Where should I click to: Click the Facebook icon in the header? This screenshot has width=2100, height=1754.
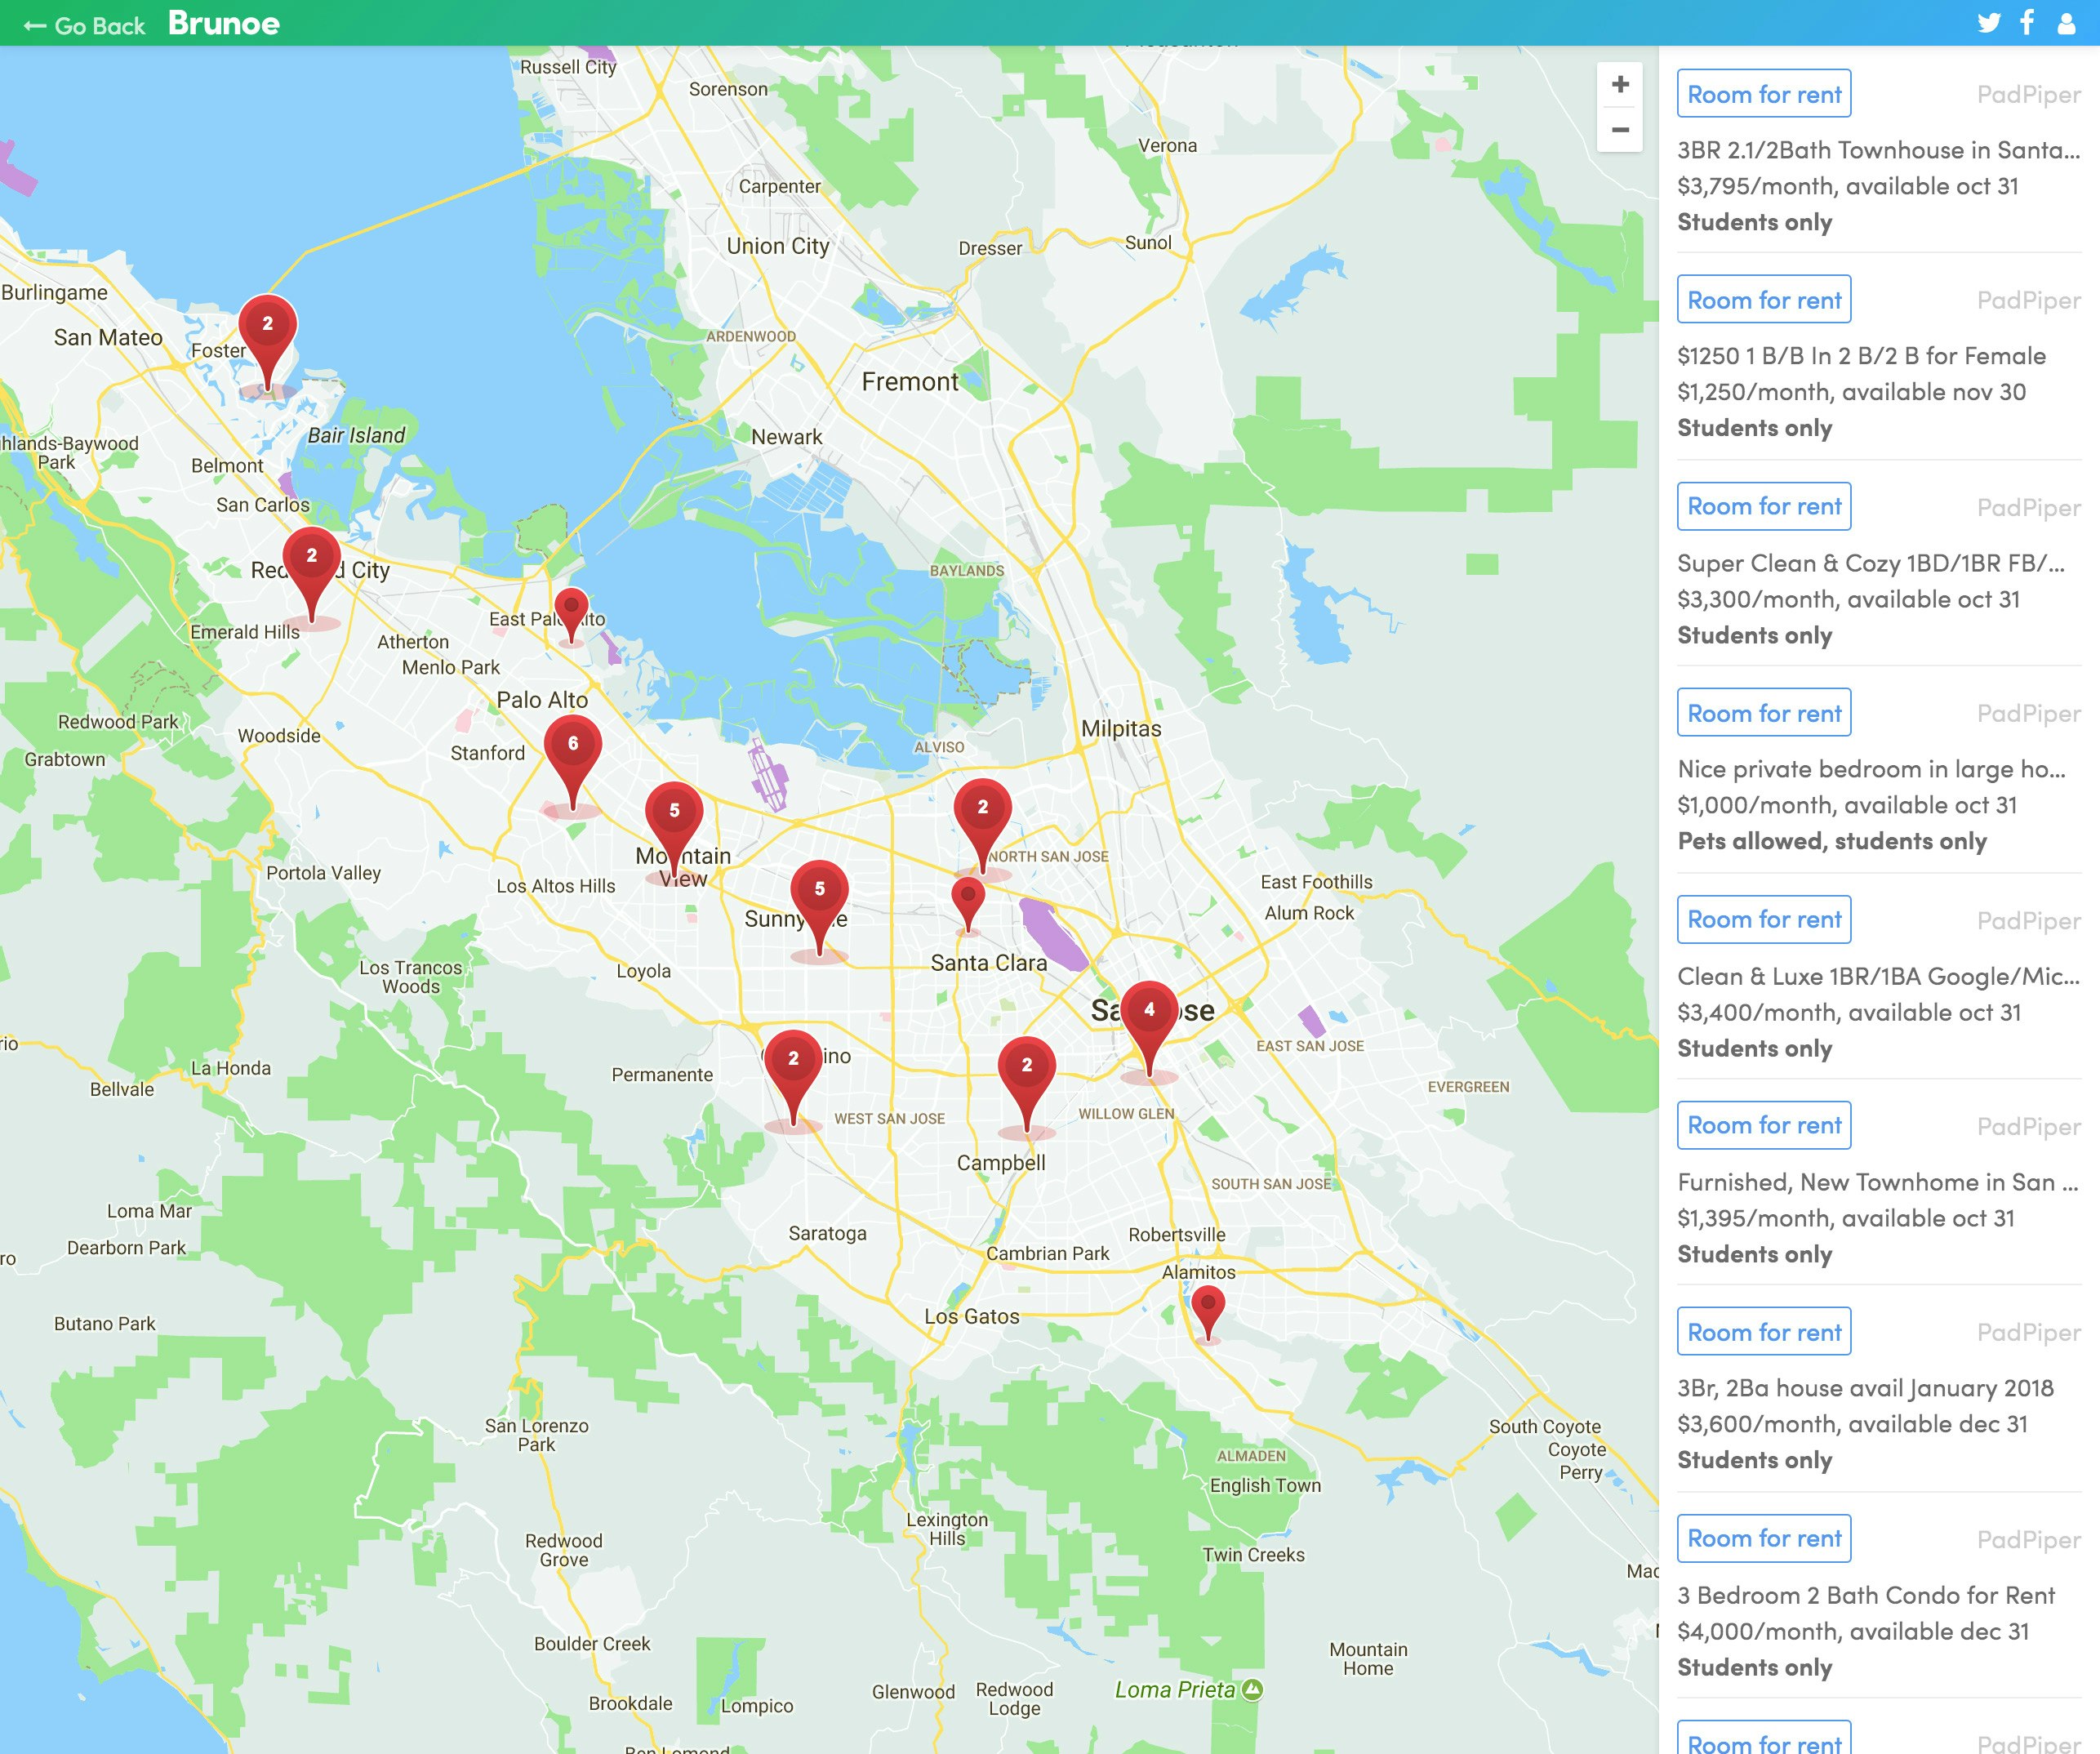[2027, 22]
